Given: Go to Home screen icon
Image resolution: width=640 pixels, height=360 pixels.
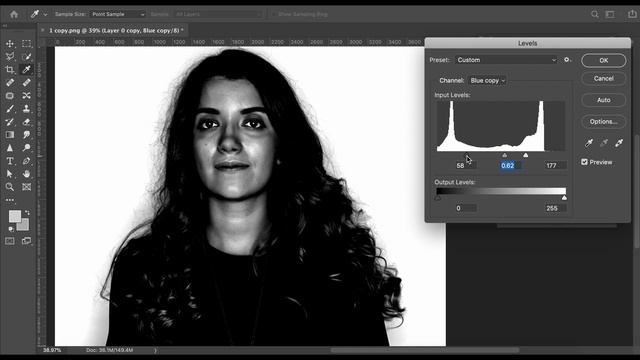Looking at the screenshot, I should [14, 14].
